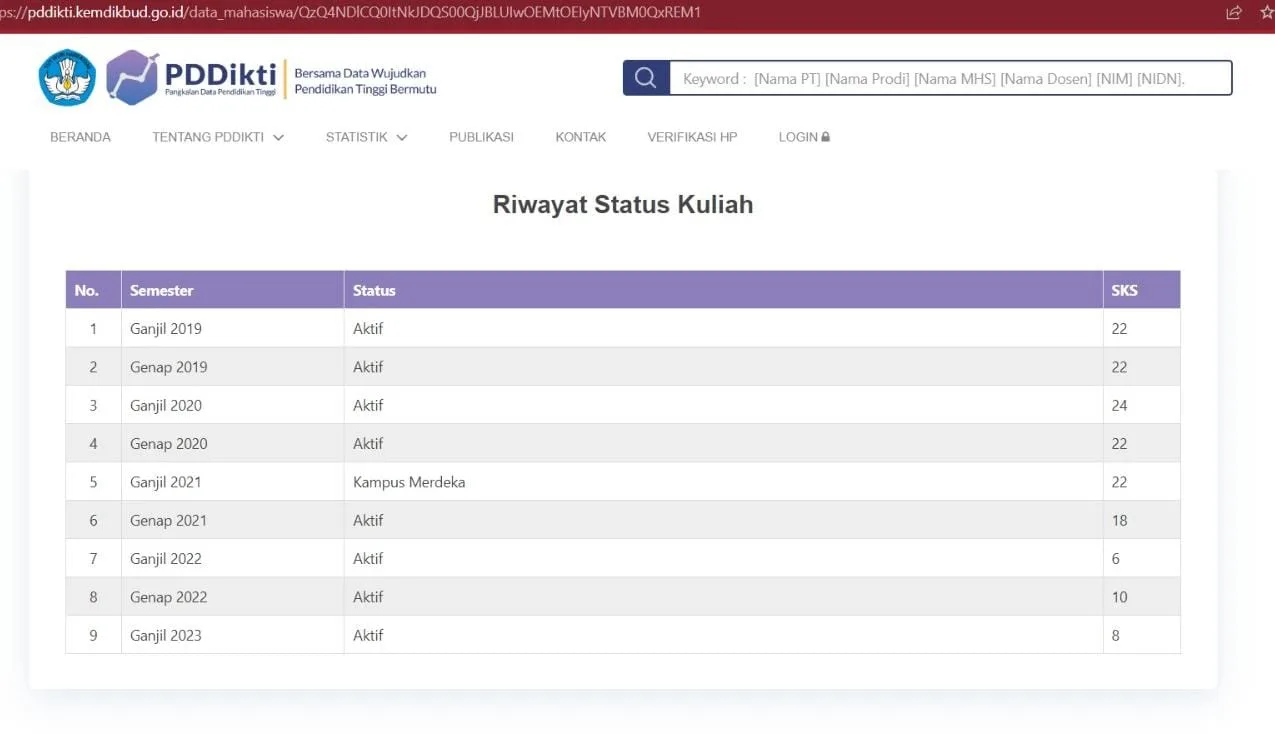1275x734 pixels.
Task: Click the Riwayat Status Kuliah heading
Action: [x=622, y=205]
